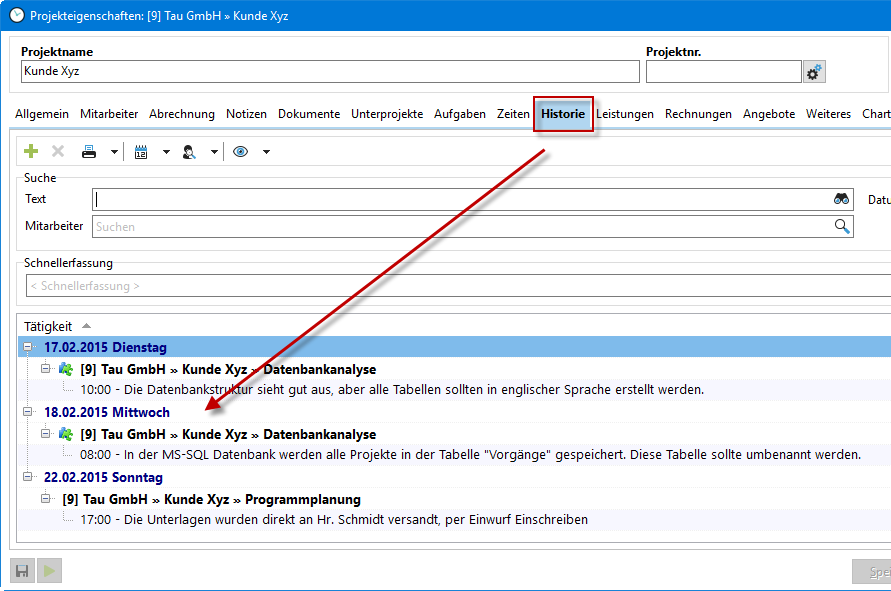The image size is (891, 591).
Task: Click the floppy disk save icon
Action: coord(21,571)
